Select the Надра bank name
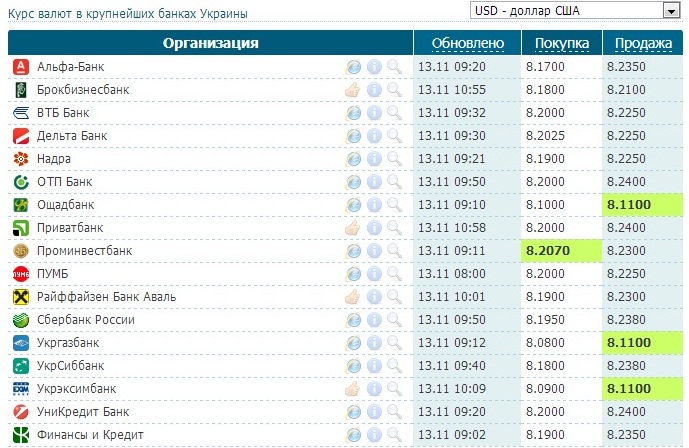Image resolution: width=689 pixels, height=448 pixels. (x=54, y=159)
